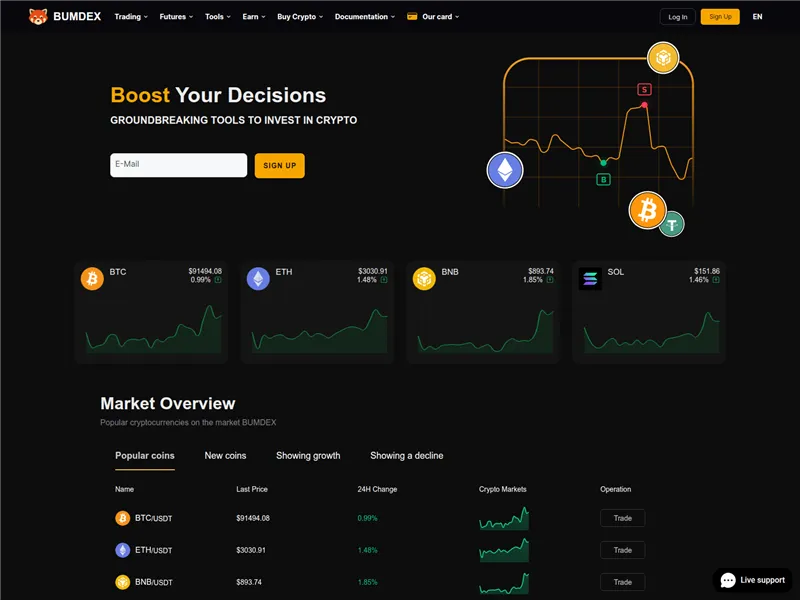The width and height of the screenshot is (800, 600).
Task: Select the Showing growth tab
Action: click(308, 456)
